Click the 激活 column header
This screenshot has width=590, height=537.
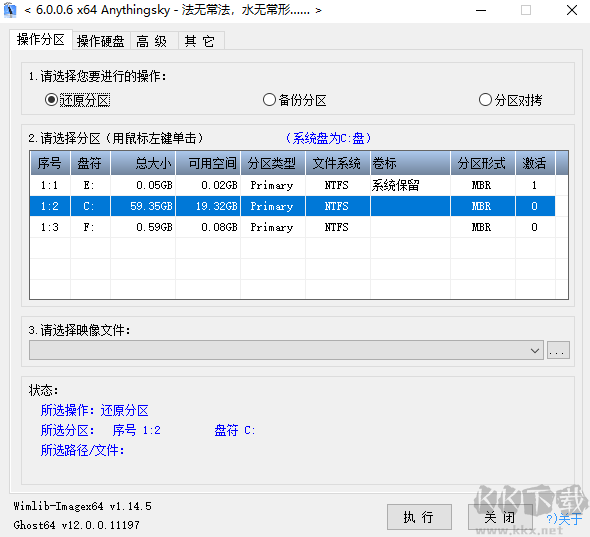[x=535, y=163]
